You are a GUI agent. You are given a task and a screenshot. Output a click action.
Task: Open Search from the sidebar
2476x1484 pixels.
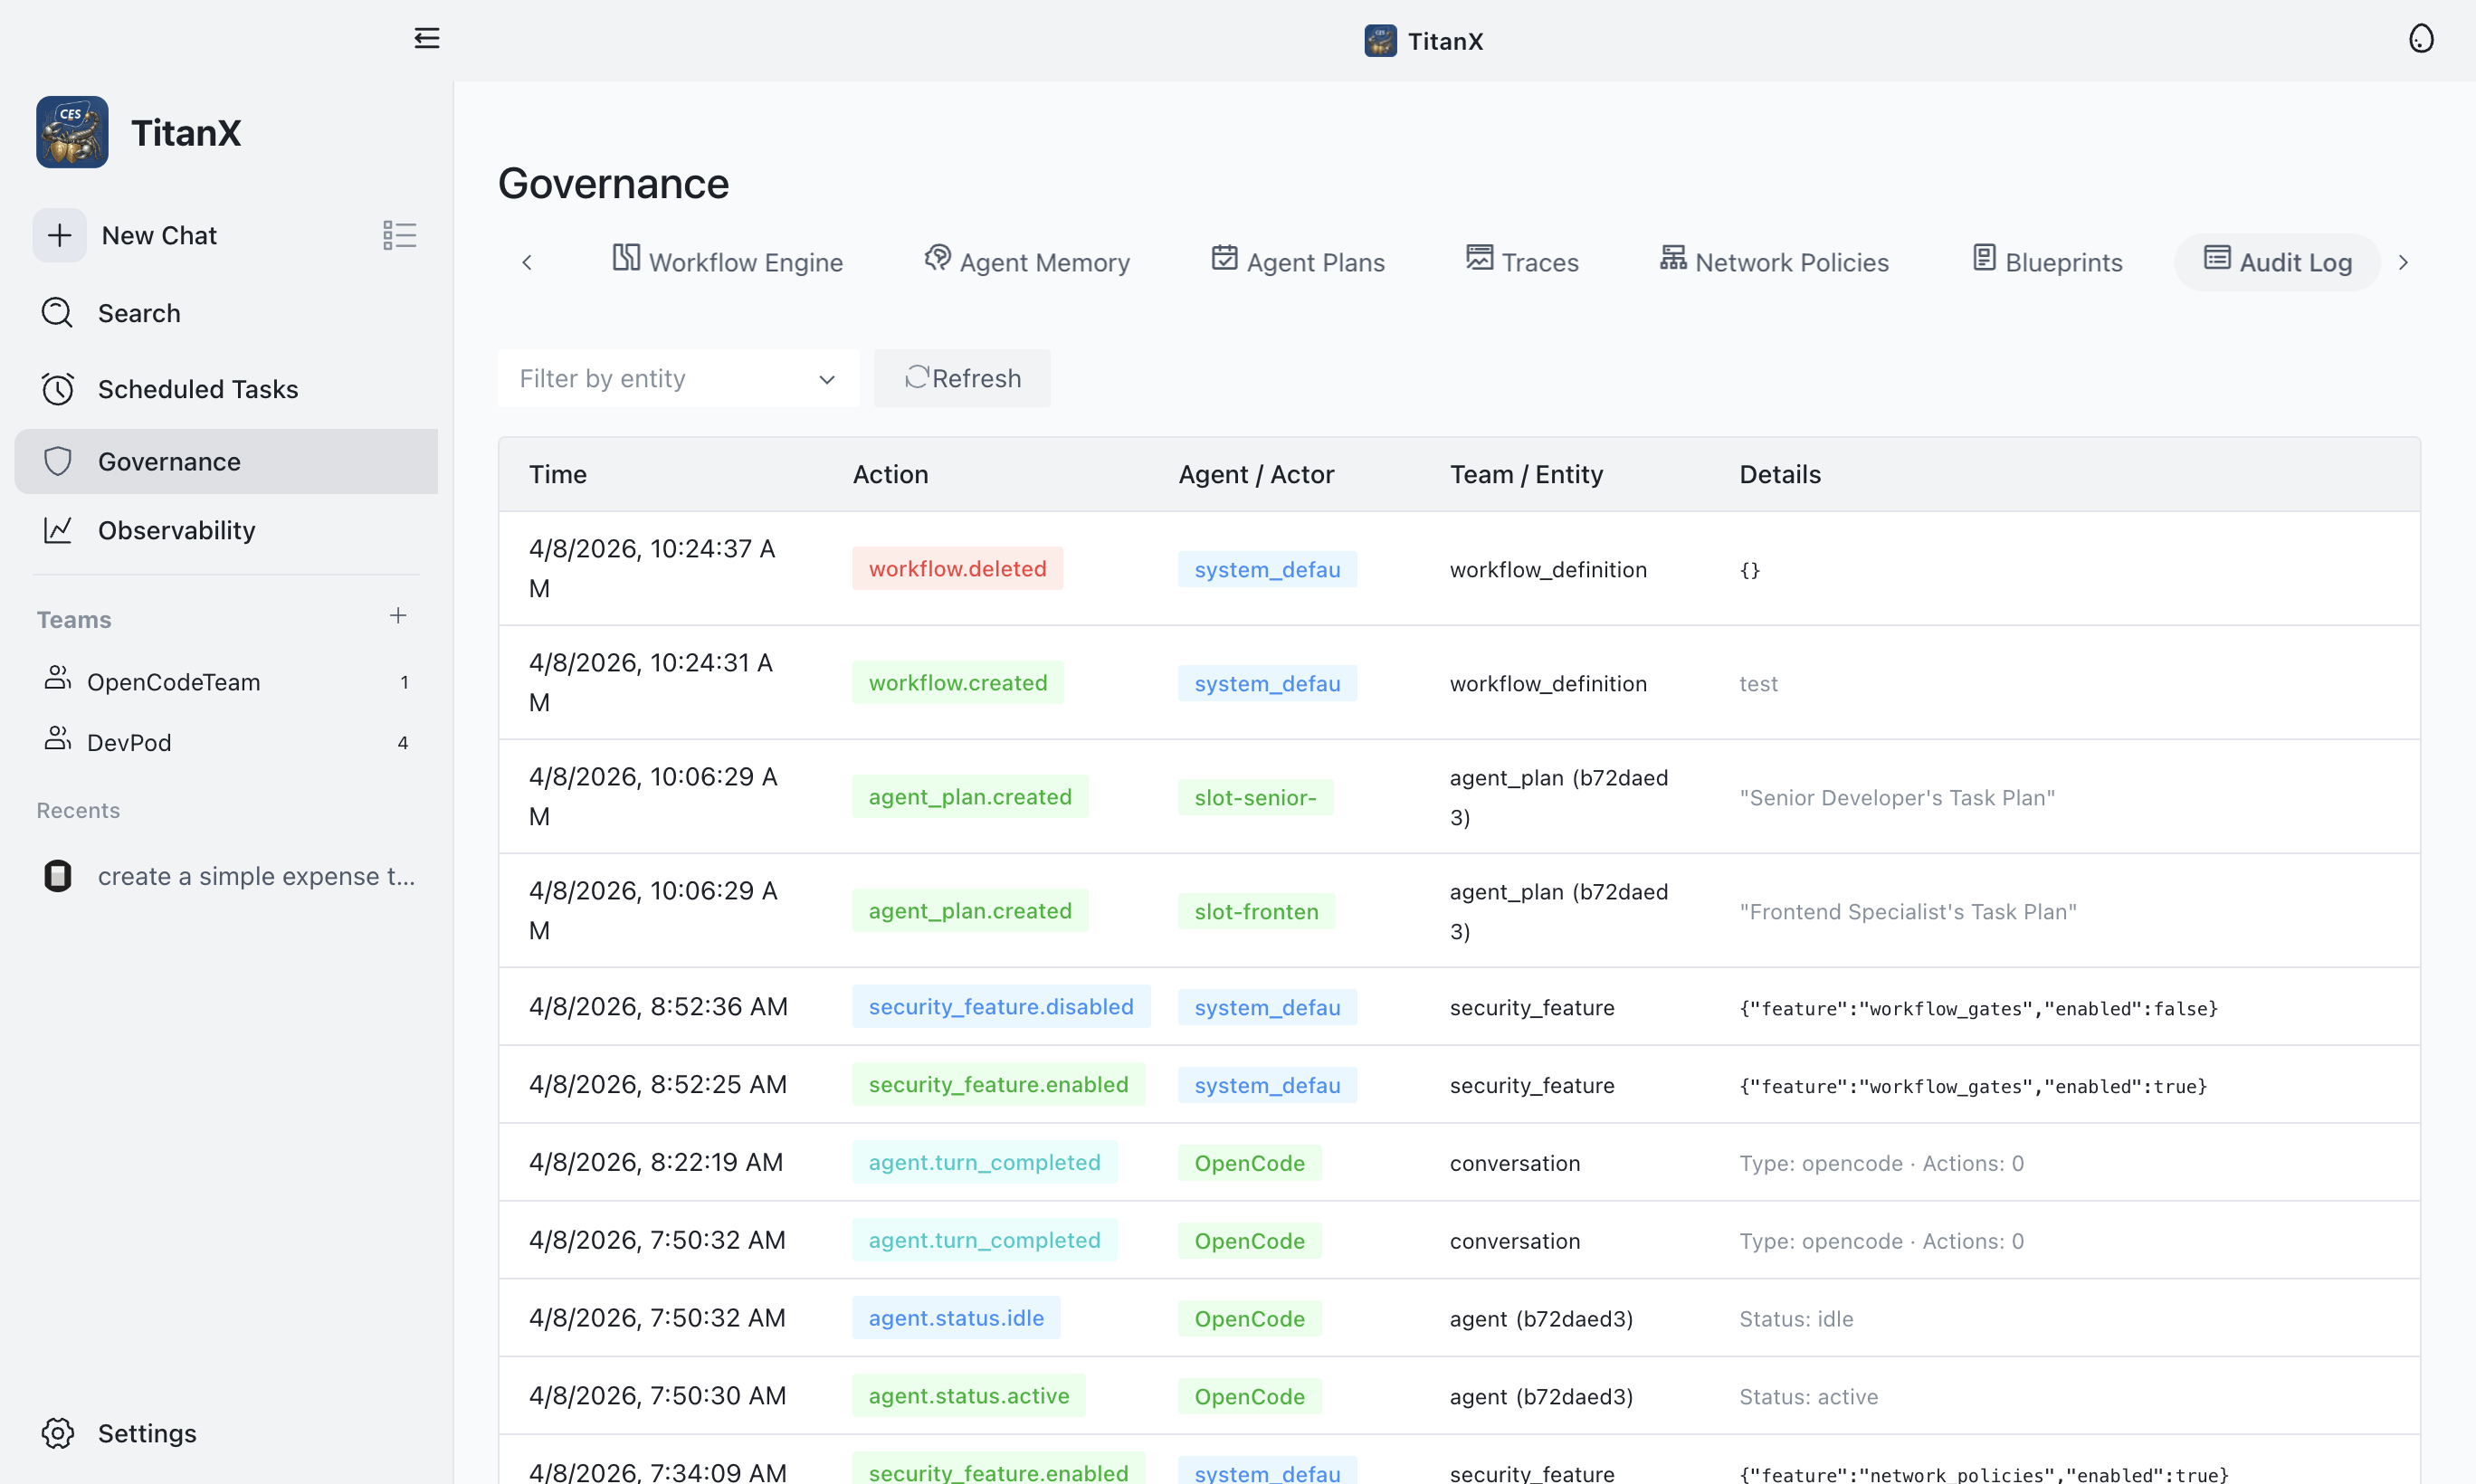click(x=57, y=313)
